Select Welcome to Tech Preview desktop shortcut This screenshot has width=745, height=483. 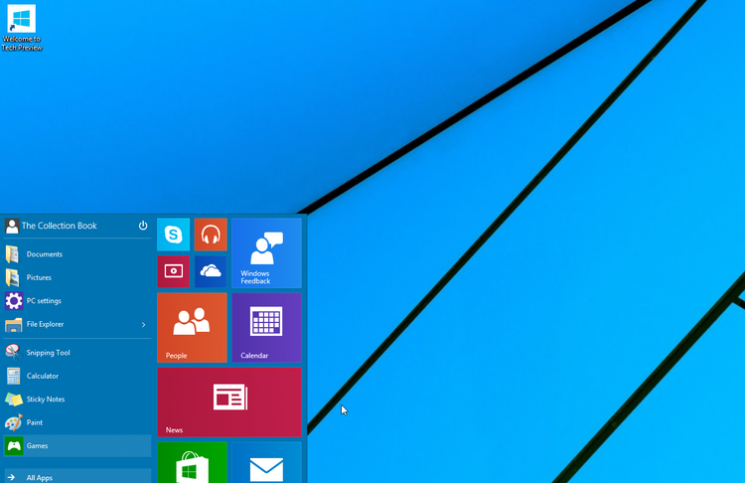22,28
